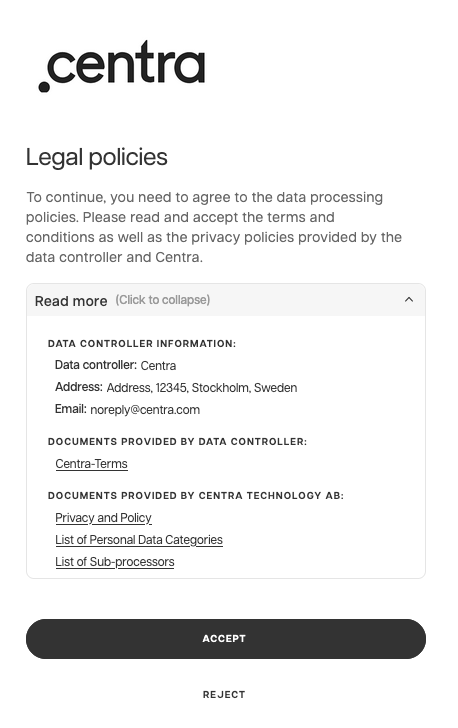Select the noreply@centra.com email address
The width and height of the screenshot is (458, 728).
145,410
